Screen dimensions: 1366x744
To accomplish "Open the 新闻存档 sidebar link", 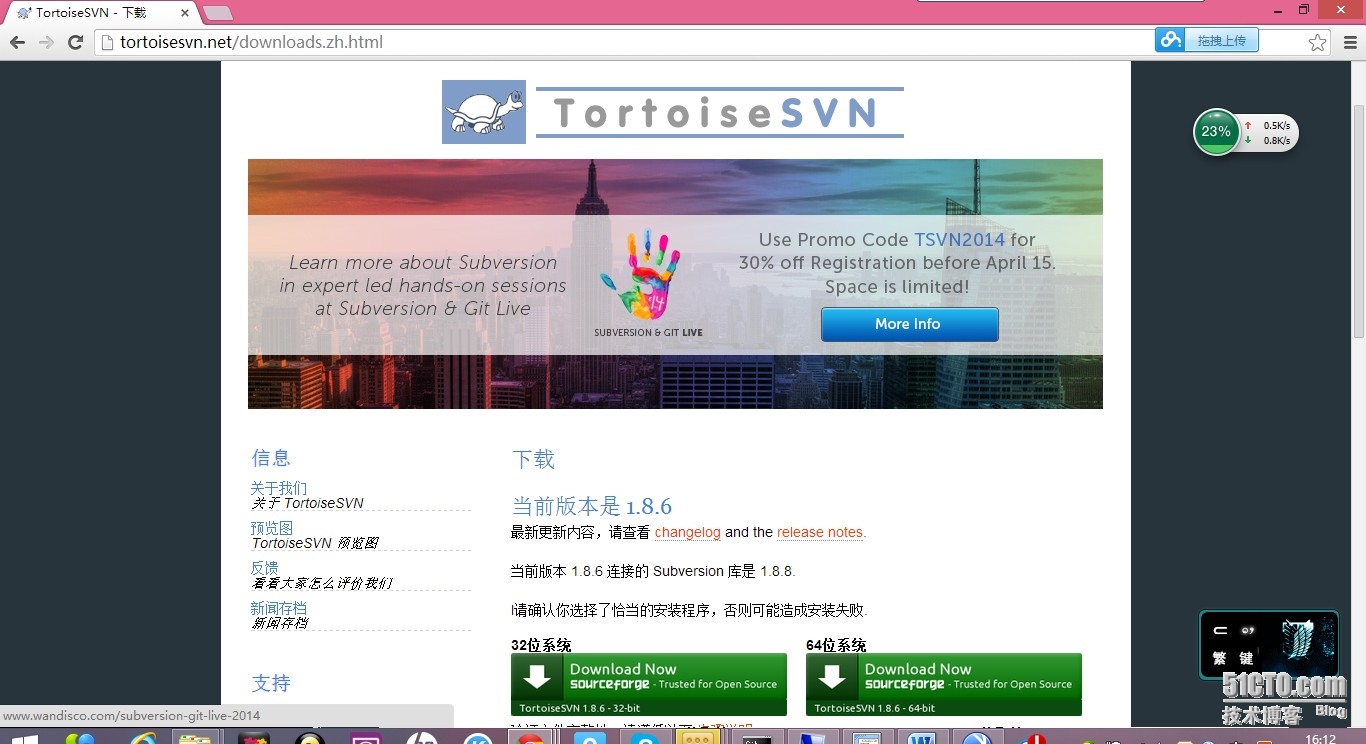I will [x=278, y=608].
